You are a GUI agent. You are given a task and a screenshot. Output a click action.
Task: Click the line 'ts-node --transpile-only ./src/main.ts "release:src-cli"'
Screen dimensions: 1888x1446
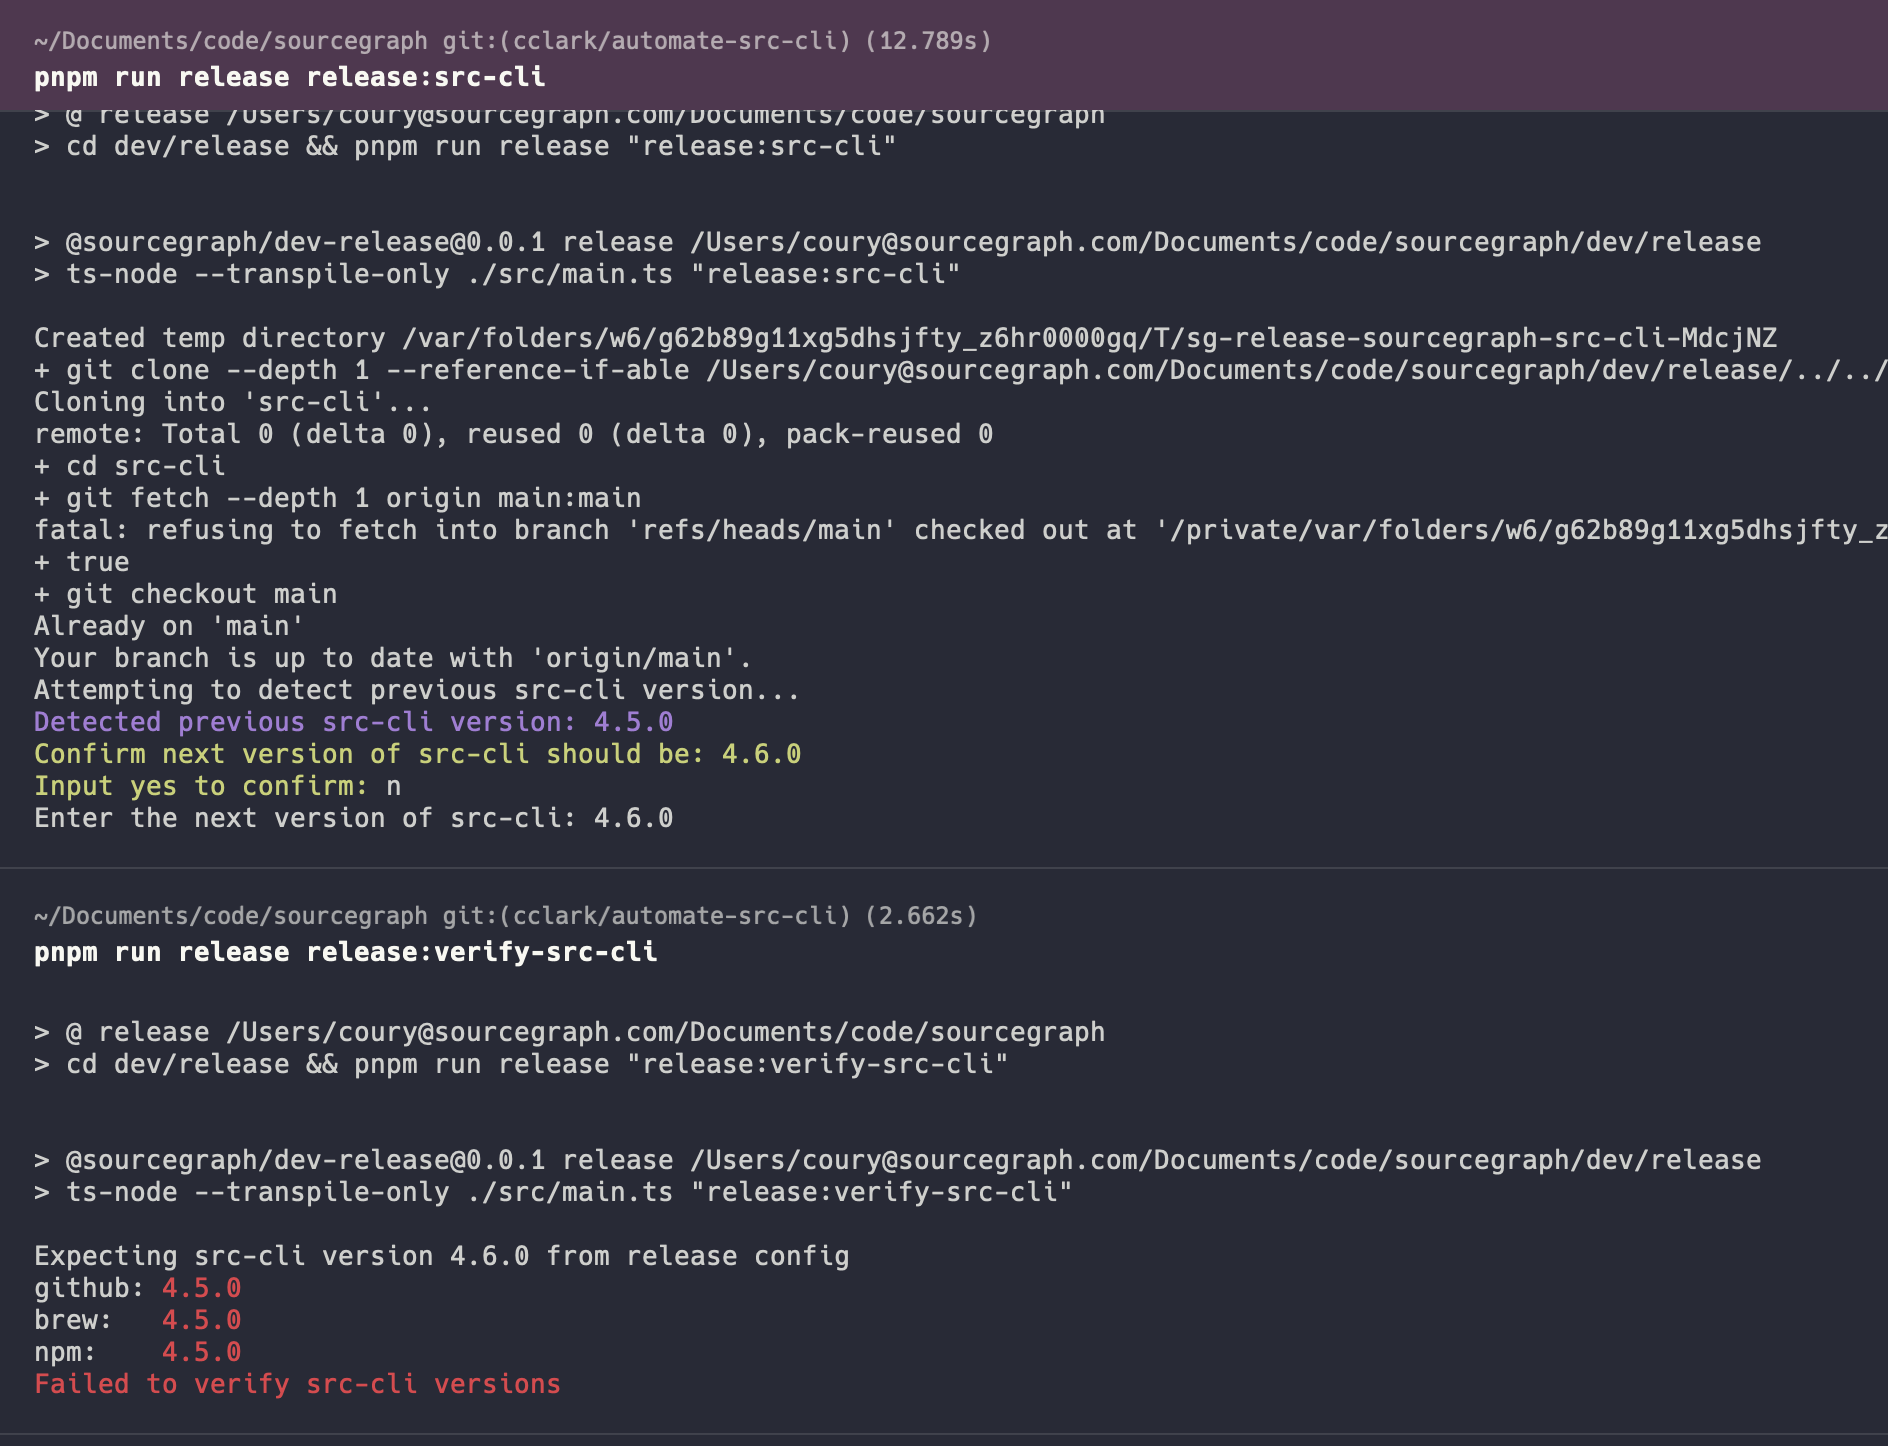(x=497, y=274)
